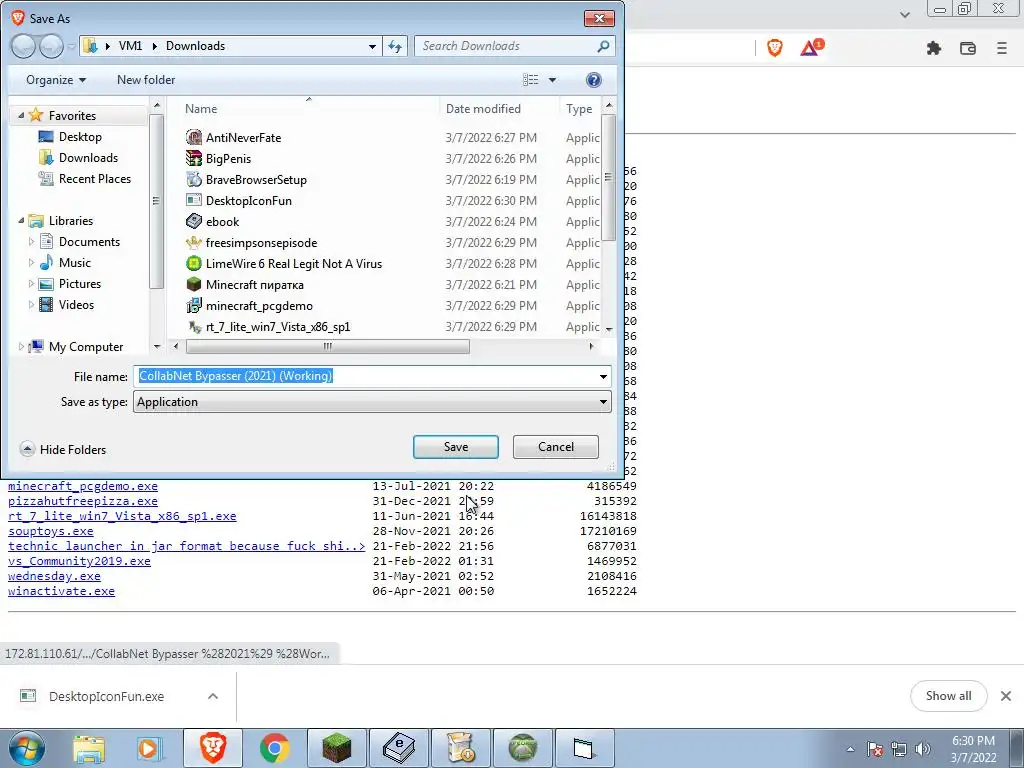Open the Brave Wallet icon

[968, 48]
